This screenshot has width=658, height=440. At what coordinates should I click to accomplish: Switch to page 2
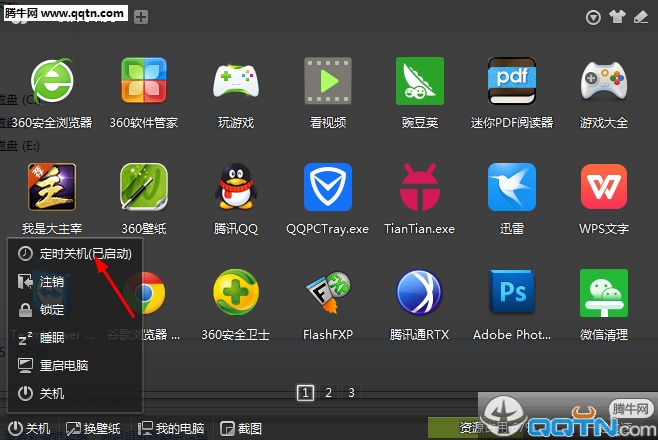coord(329,393)
